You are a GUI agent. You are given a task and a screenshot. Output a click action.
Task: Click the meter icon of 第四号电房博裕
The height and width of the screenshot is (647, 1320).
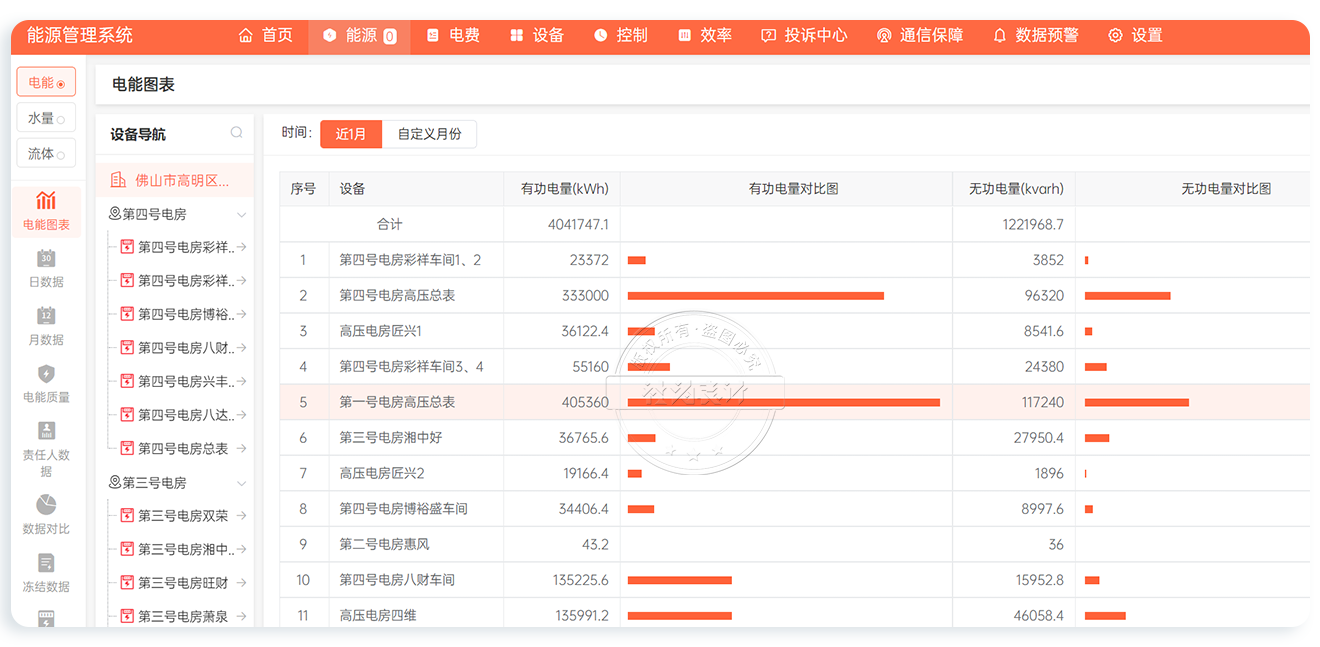(127, 314)
